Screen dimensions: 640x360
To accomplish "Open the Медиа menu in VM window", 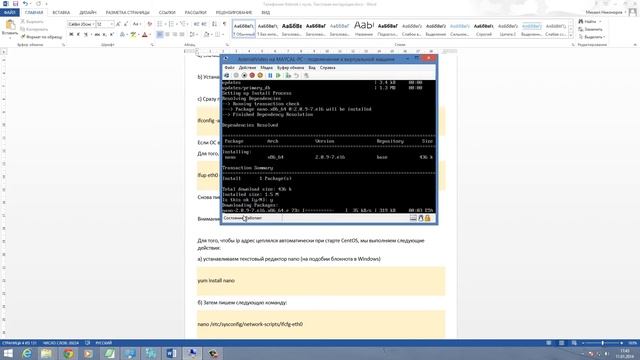I will click(x=267, y=68).
